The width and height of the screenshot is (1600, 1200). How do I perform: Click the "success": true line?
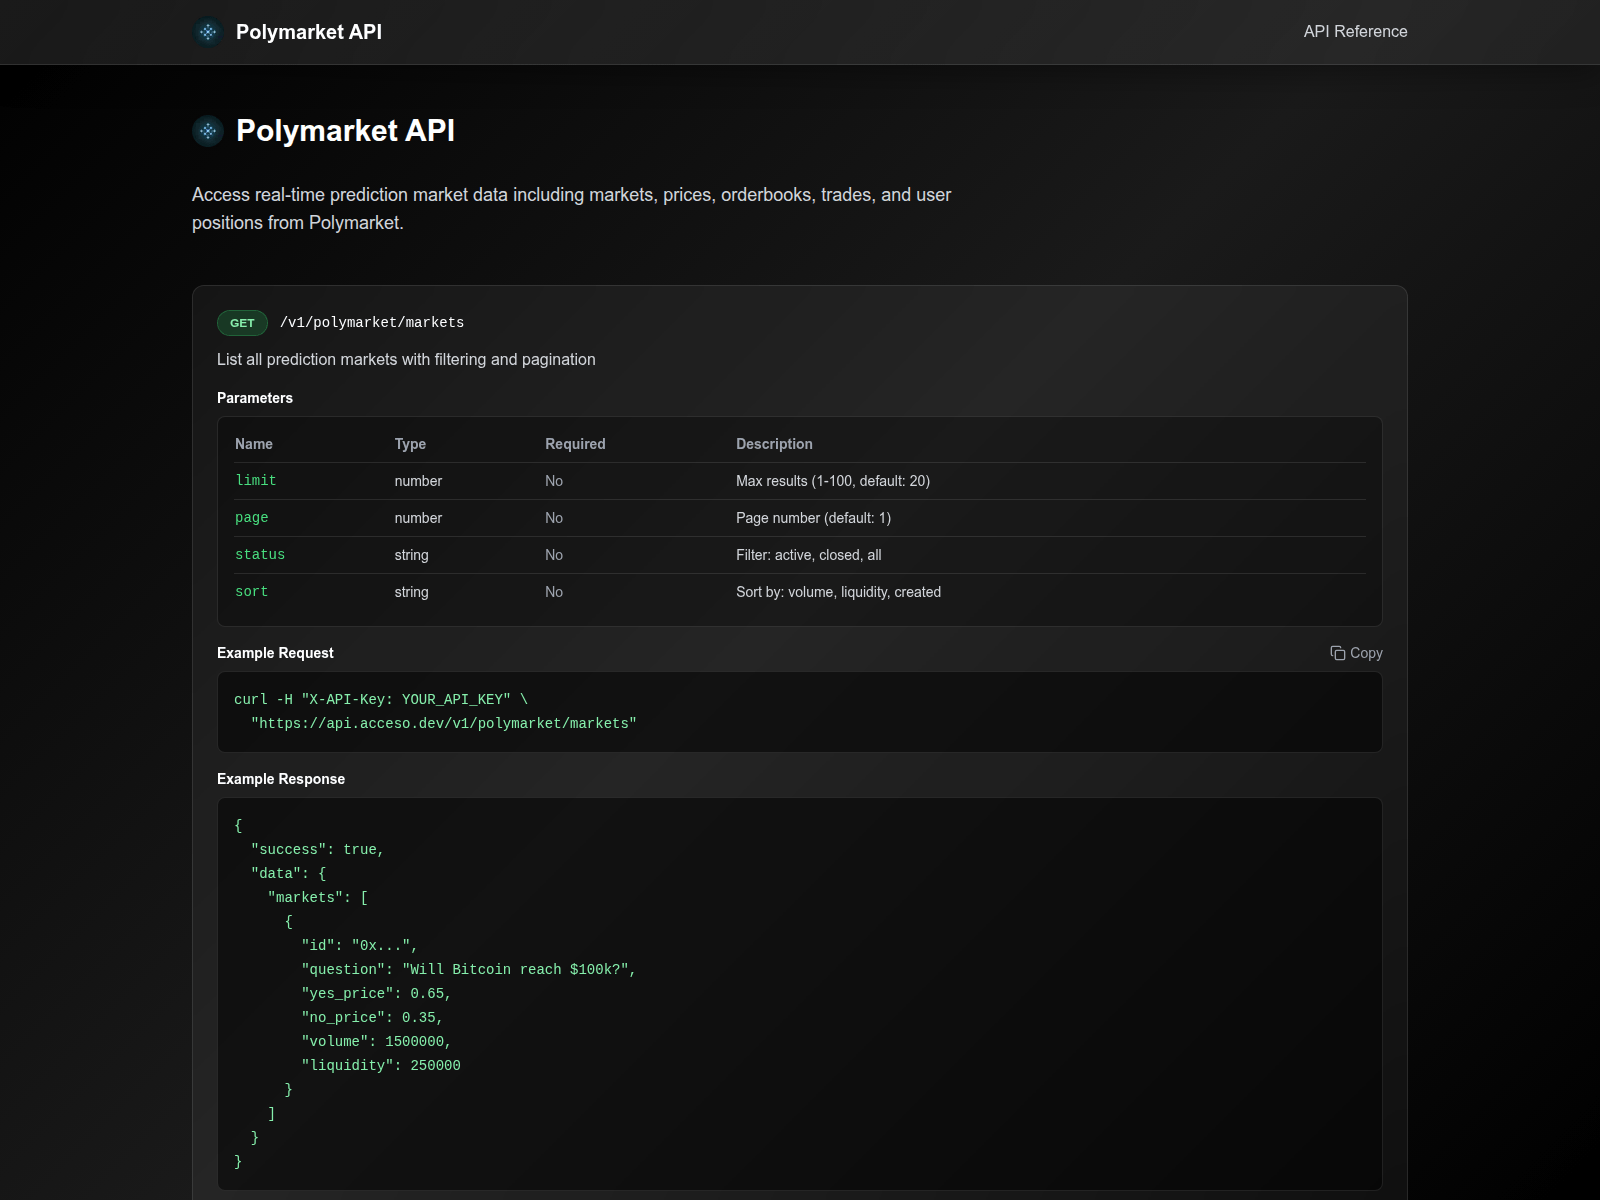(x=318, y=850)
